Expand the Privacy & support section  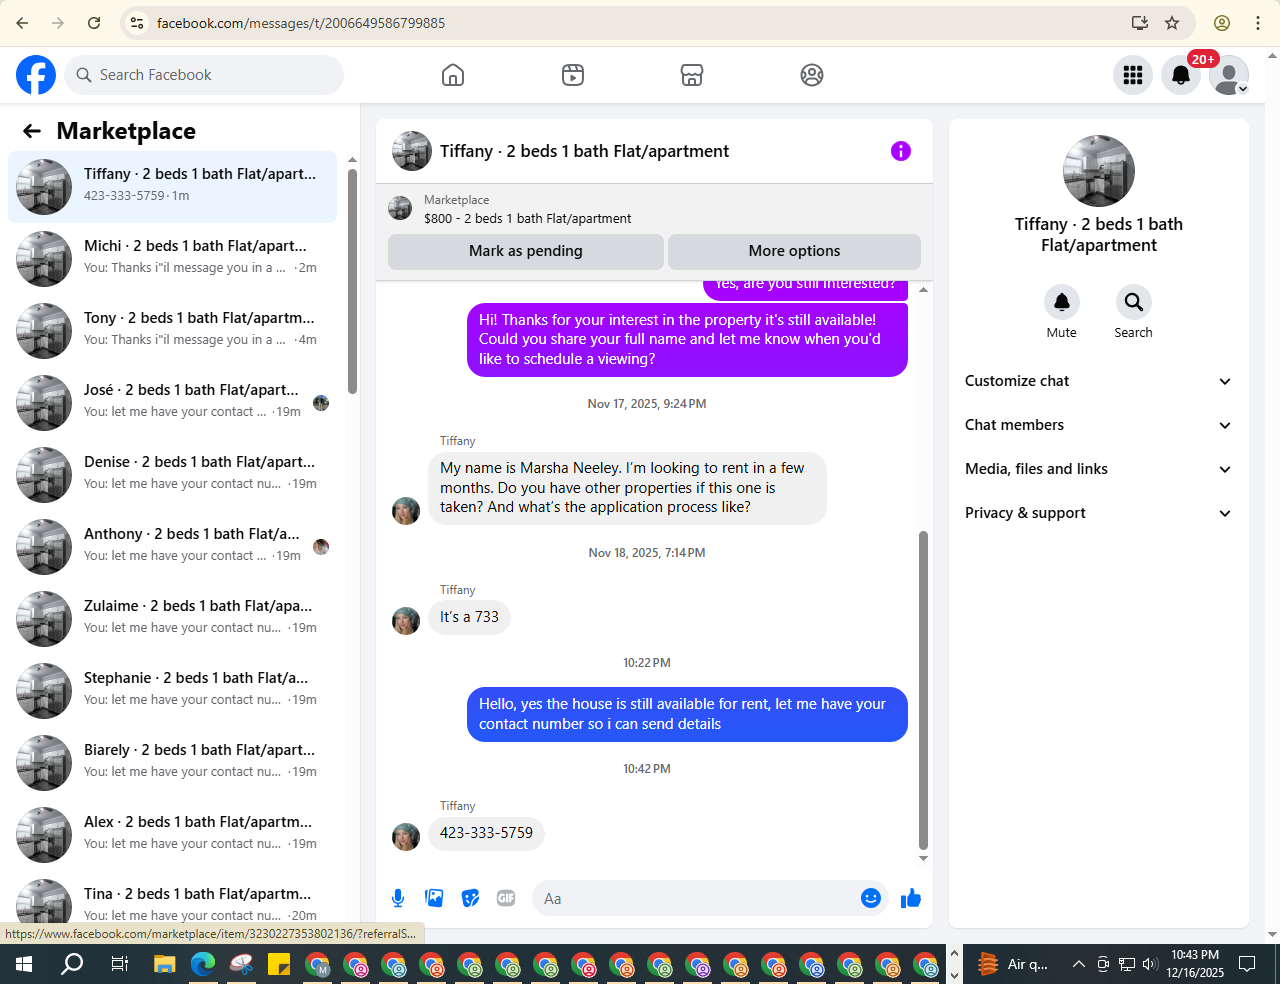[x=1099, y=513]
